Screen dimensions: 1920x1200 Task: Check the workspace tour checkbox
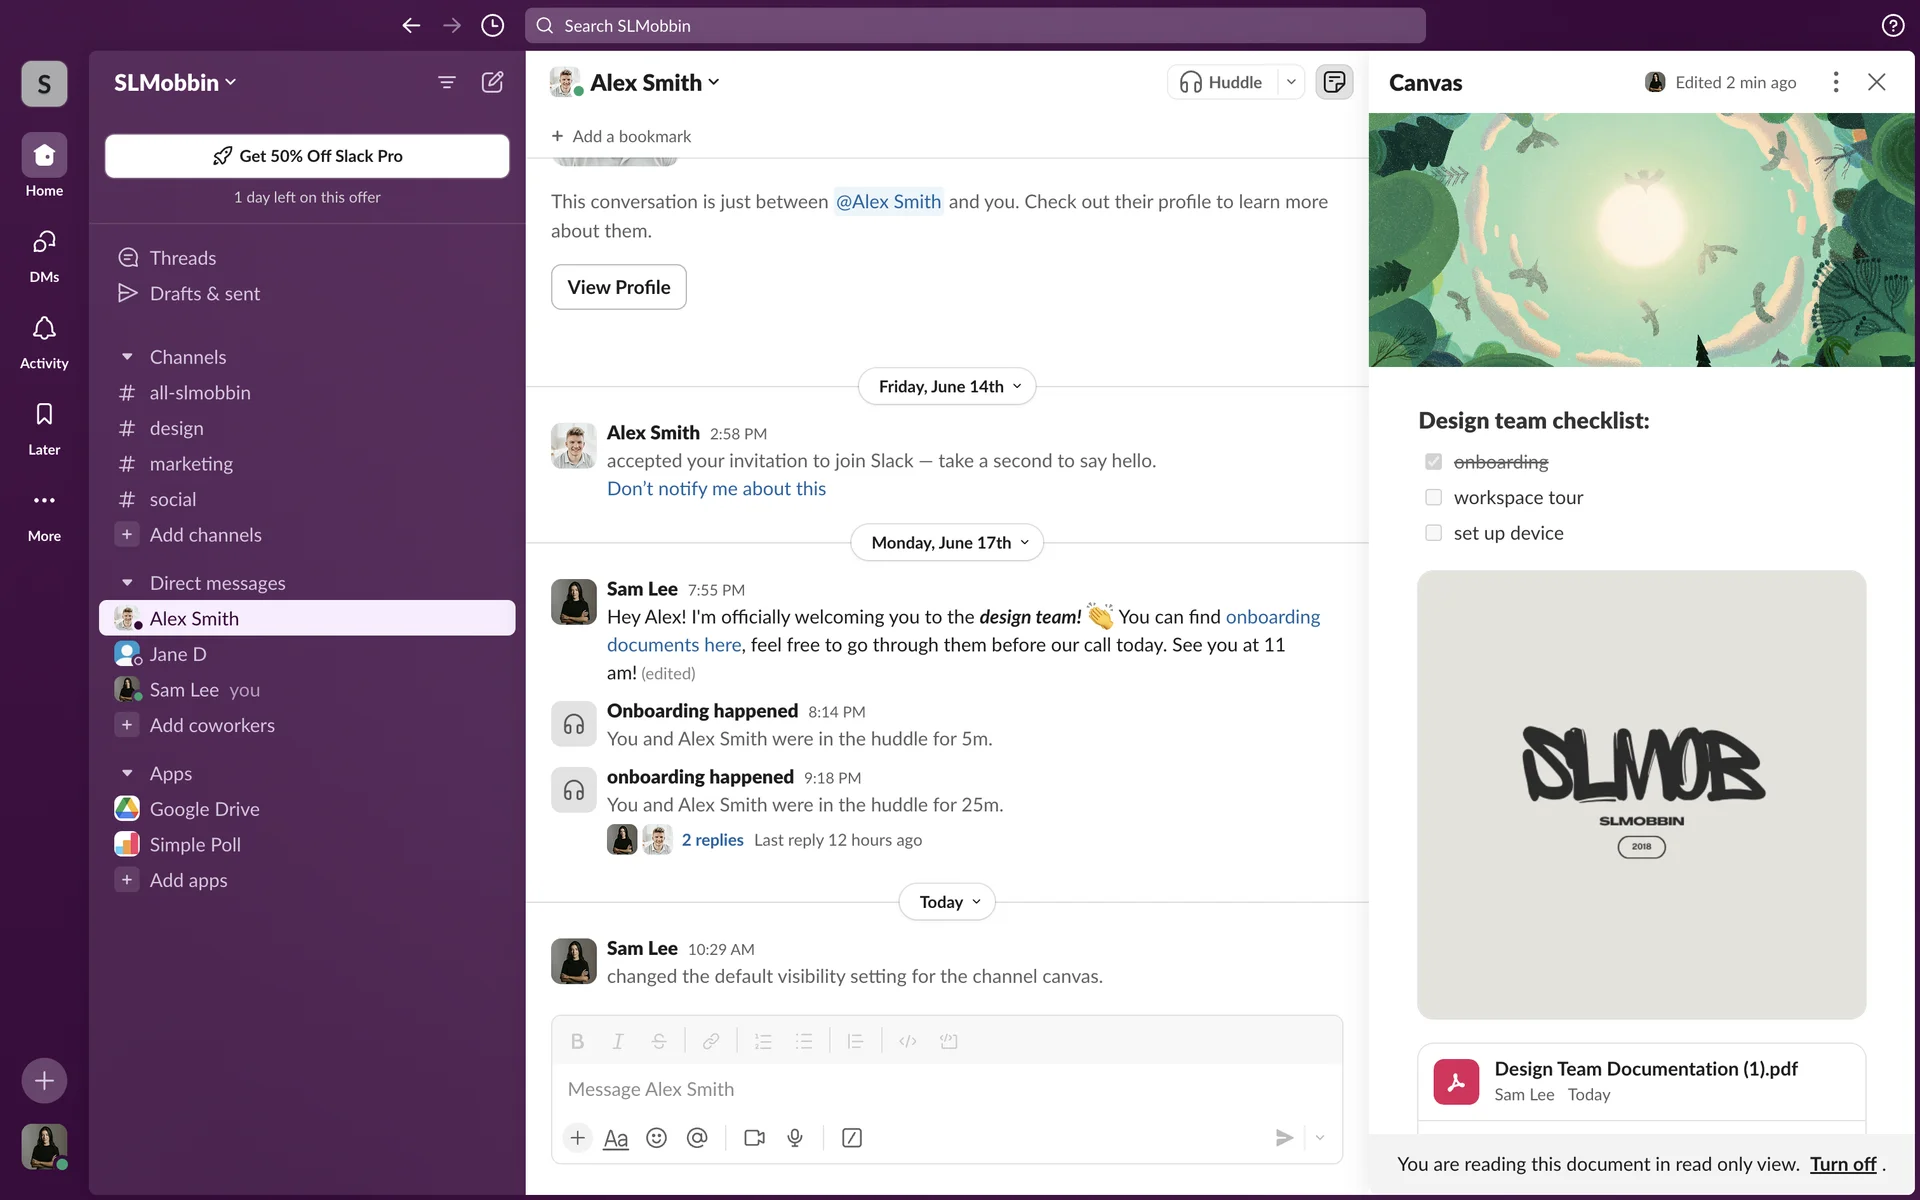[1433, 498]
